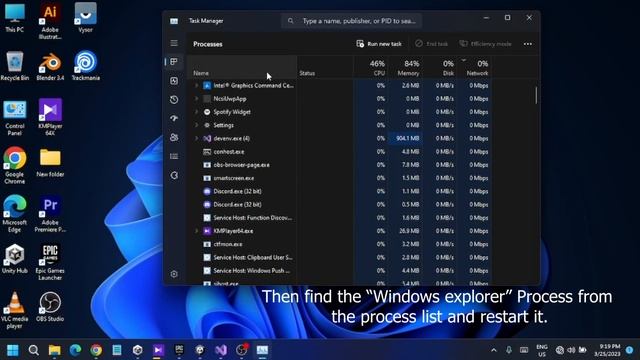Select Adobe Illustrator desktop shortcut
Screen dimensions: 640x360
(50, 21)
